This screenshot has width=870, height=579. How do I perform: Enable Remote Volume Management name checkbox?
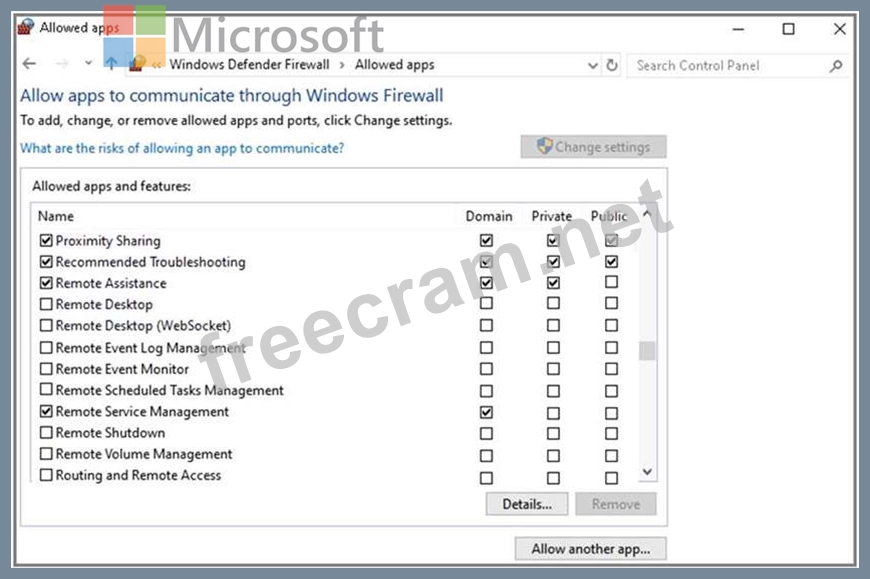point(46,454)
